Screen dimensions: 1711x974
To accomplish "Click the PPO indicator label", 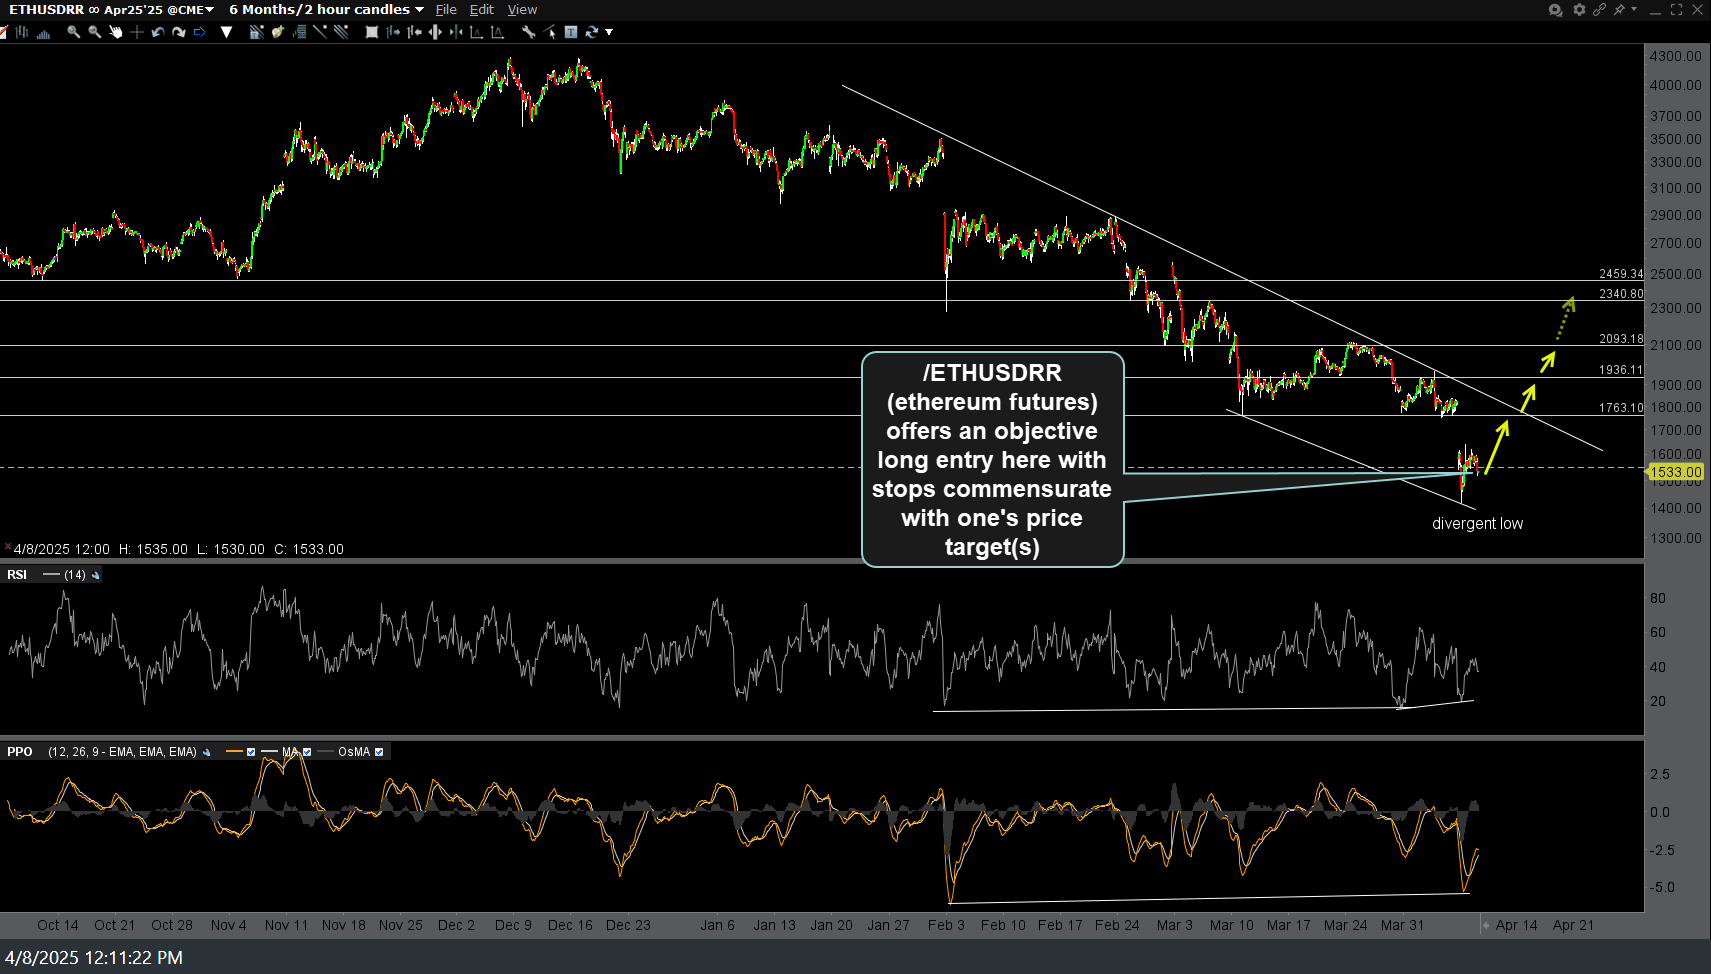I will (20, 752).
